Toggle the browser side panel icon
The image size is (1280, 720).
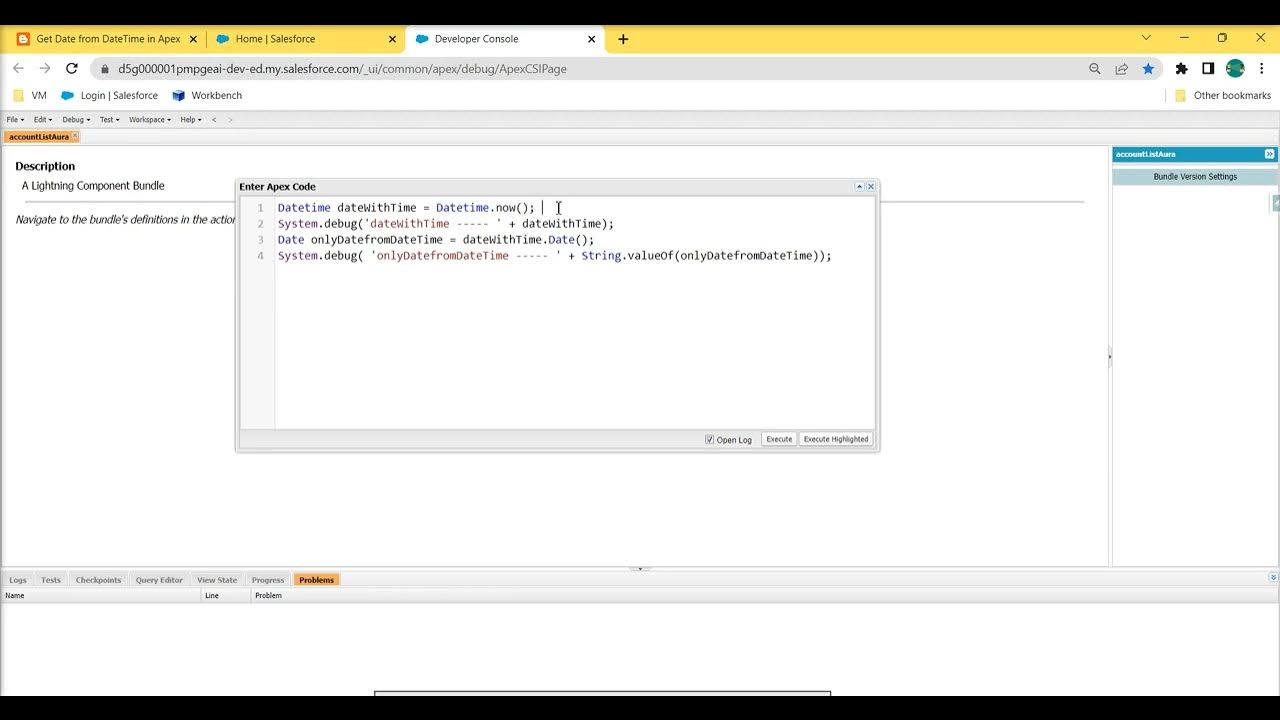[1208, 69]
